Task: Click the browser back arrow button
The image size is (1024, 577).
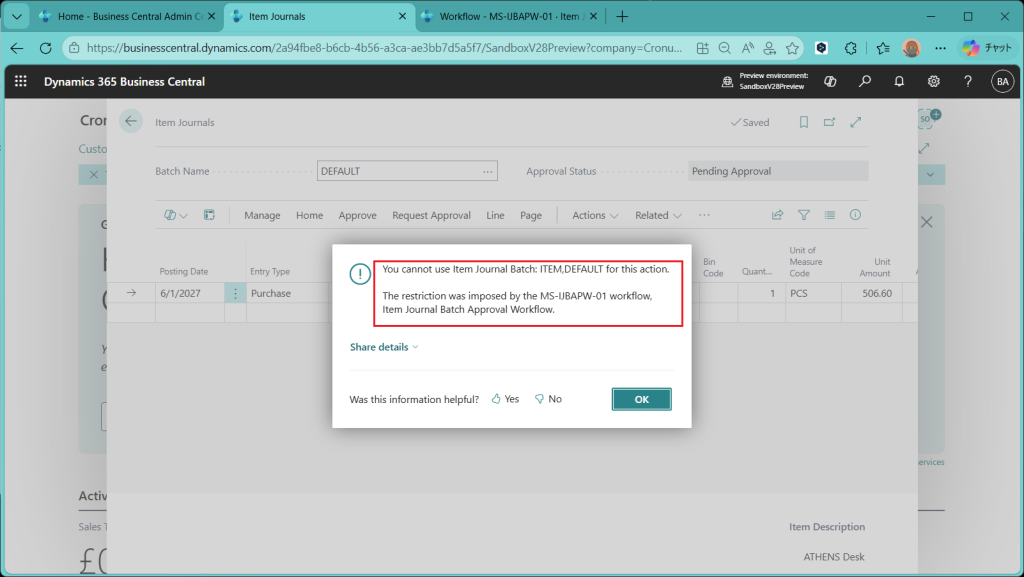Action: pyautogui.click(x=17, y=48)
